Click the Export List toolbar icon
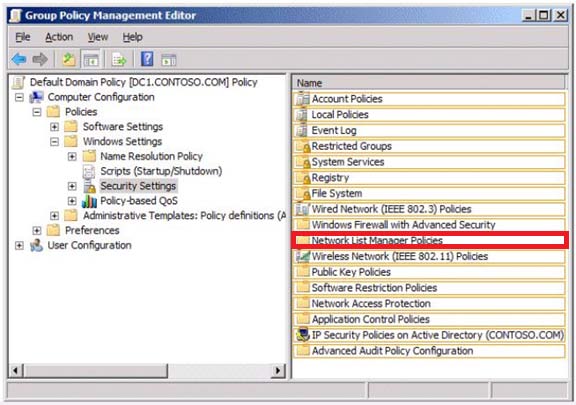 (x=119, y=59)
